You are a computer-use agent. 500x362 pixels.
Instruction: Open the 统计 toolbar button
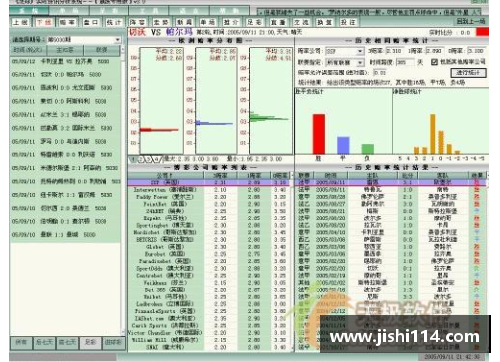114,22
